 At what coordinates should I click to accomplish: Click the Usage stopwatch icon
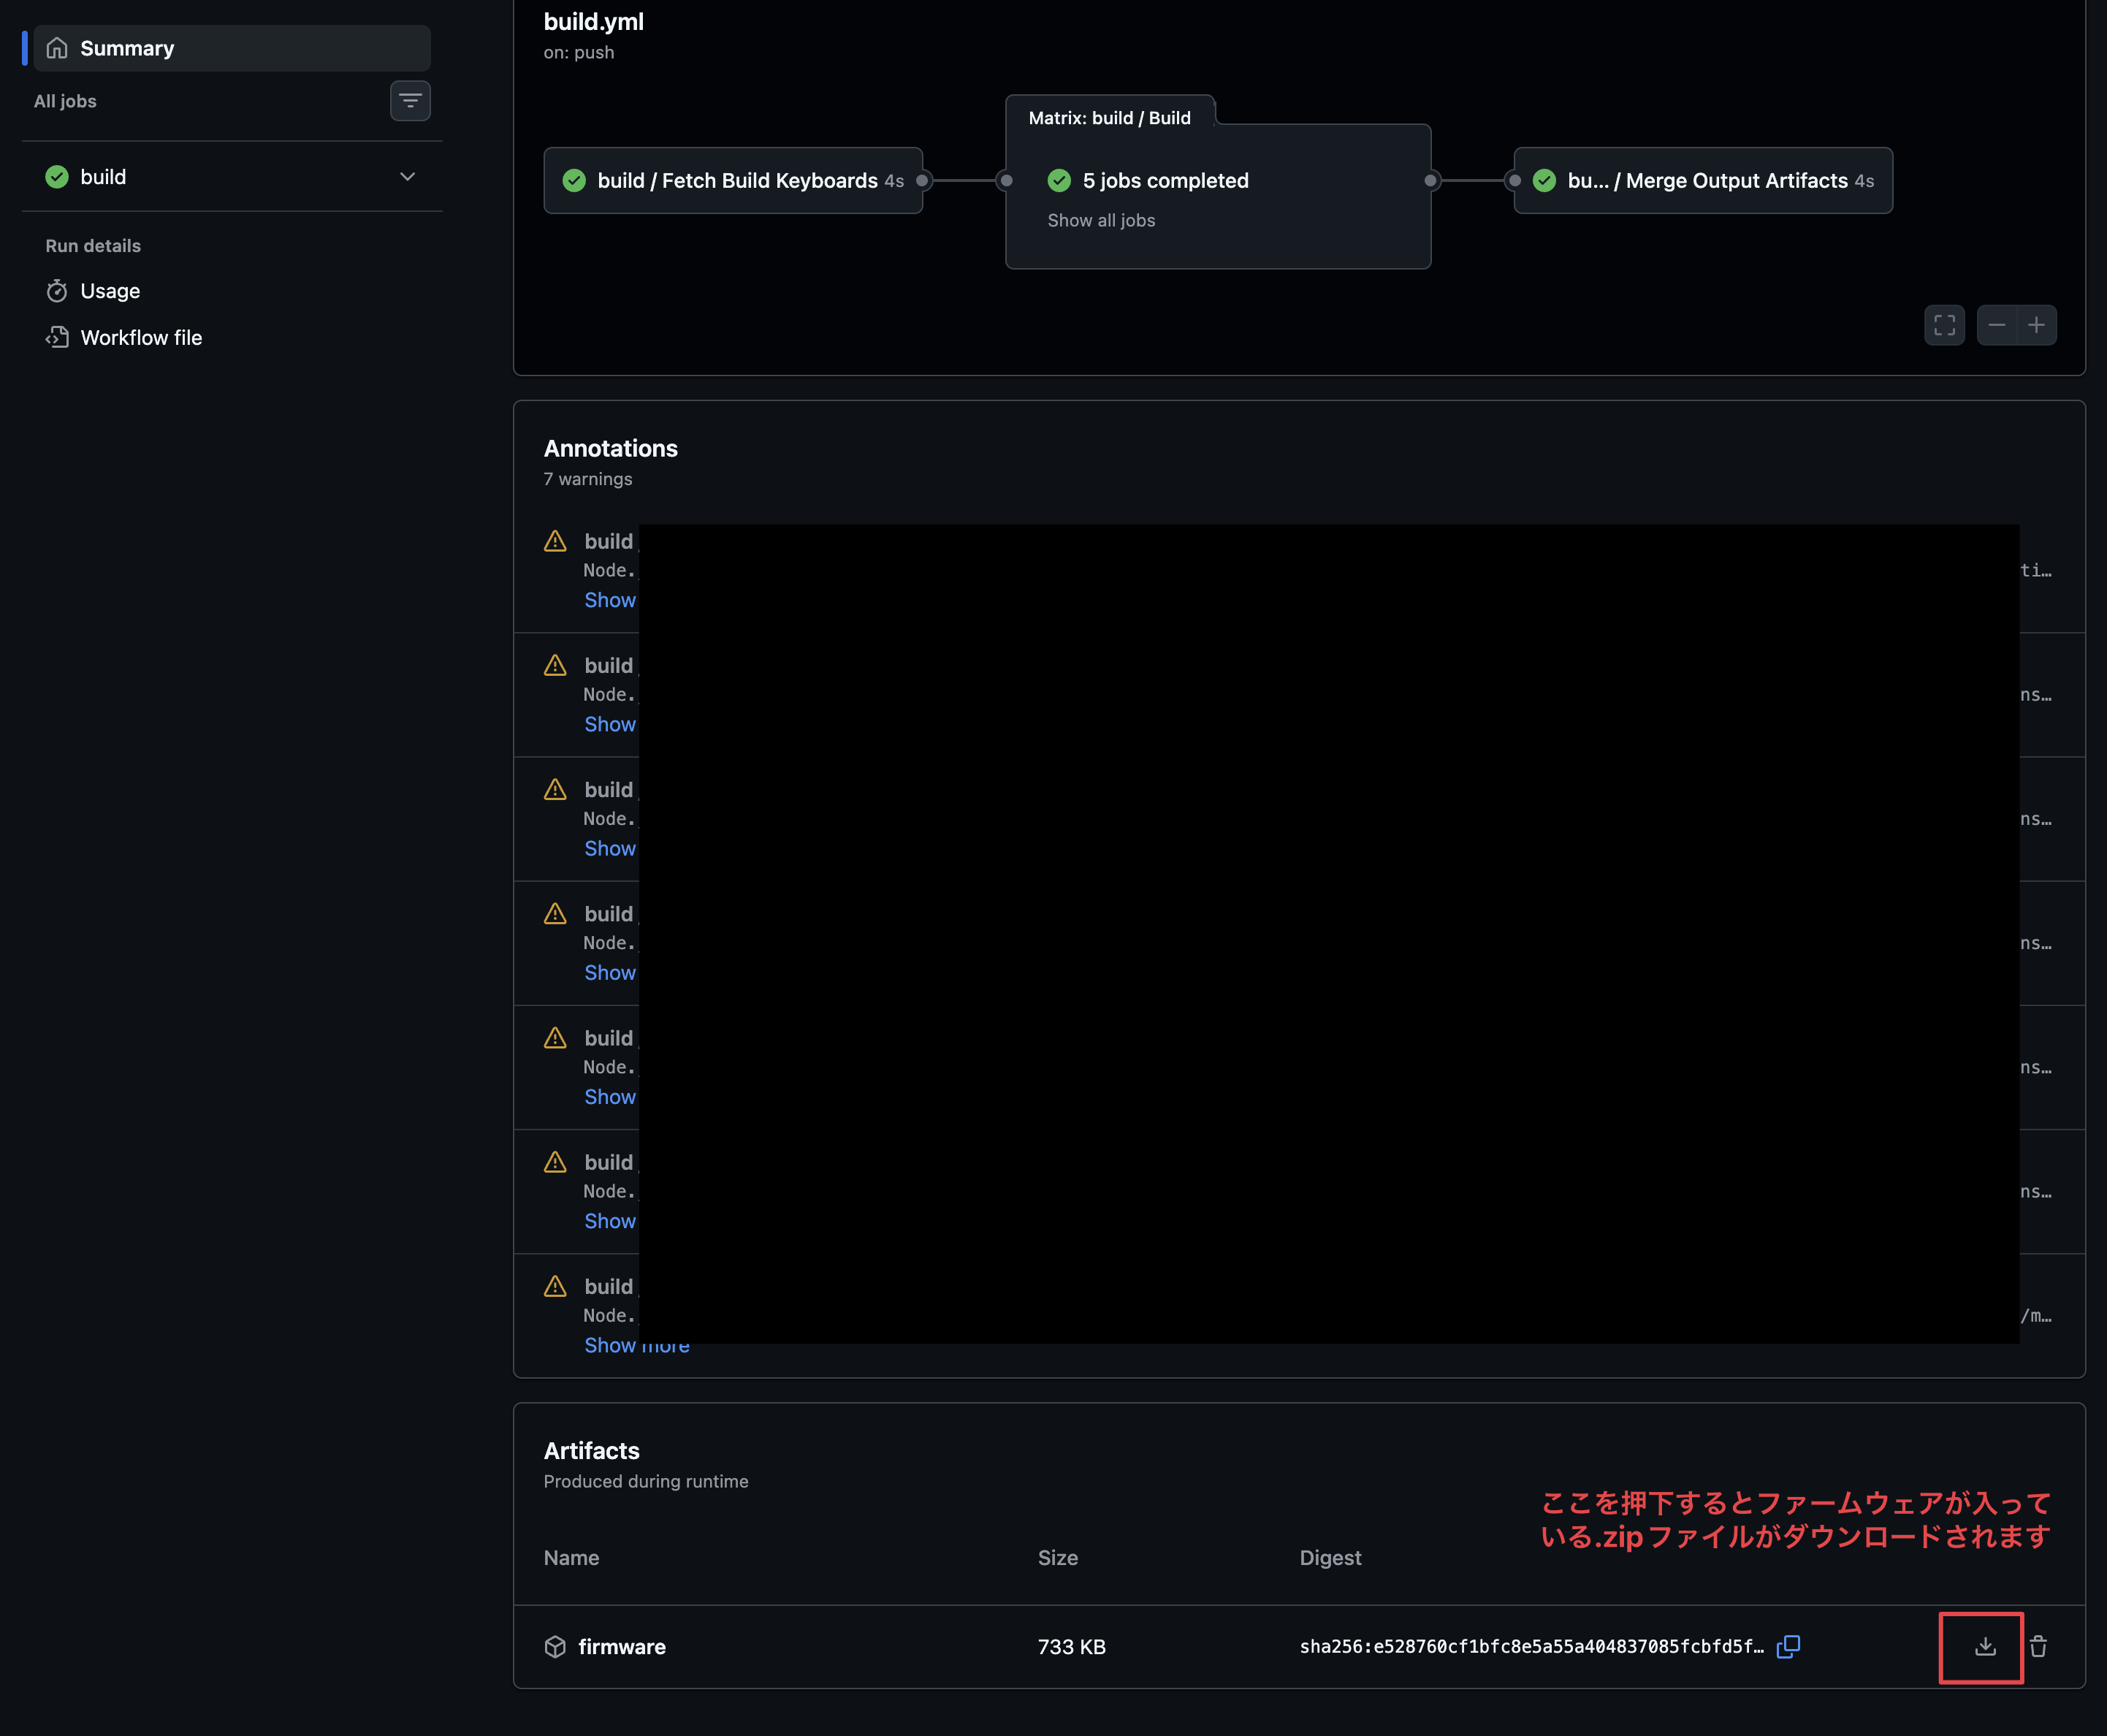pos(57,291)
